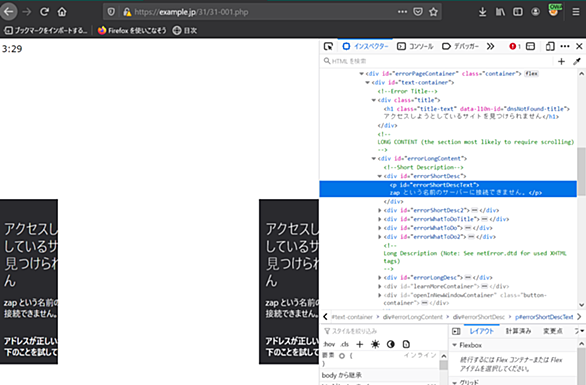Open the 変更点 sidebar tab
Viewport: 586px width, 385px height.
[x=553, y=331]
